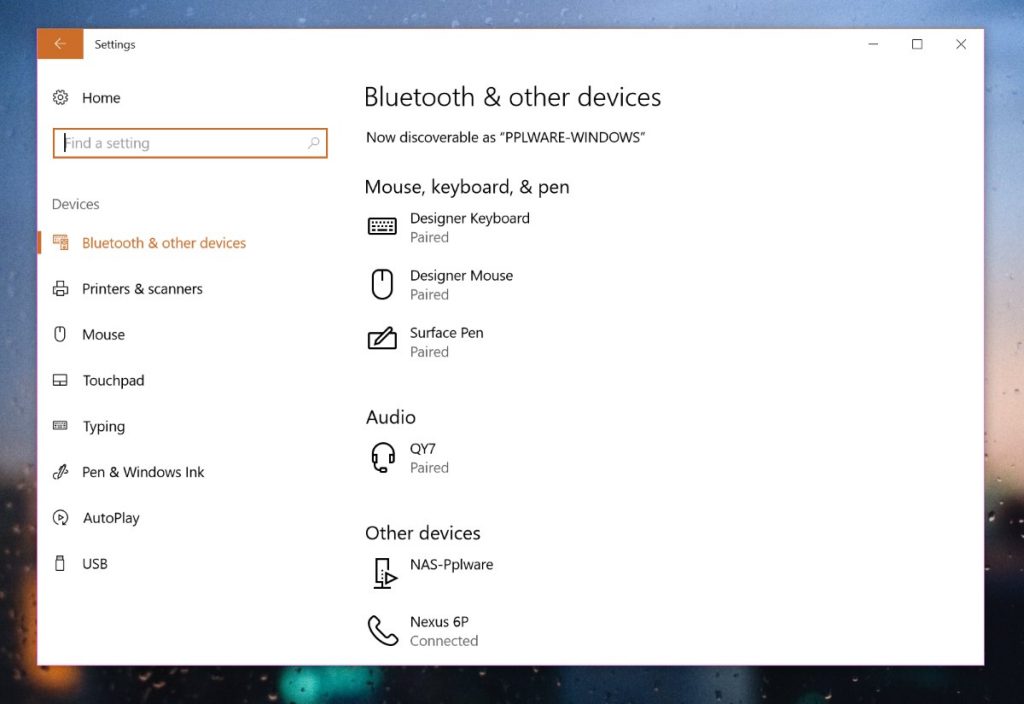Click the AutoPlay sidebar icon
Screen dimensions: 1024x704
60,517
